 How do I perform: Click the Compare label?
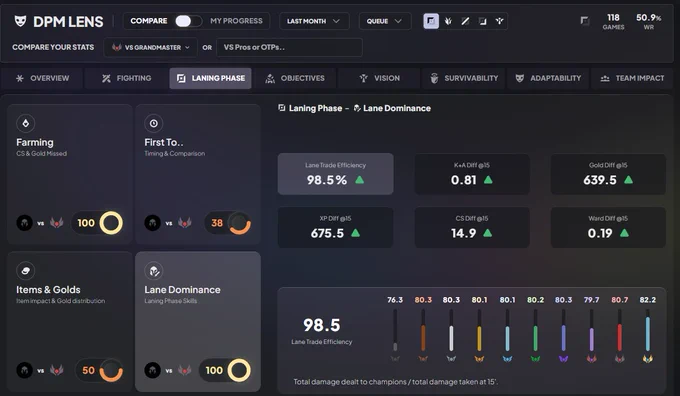(149, 21)
